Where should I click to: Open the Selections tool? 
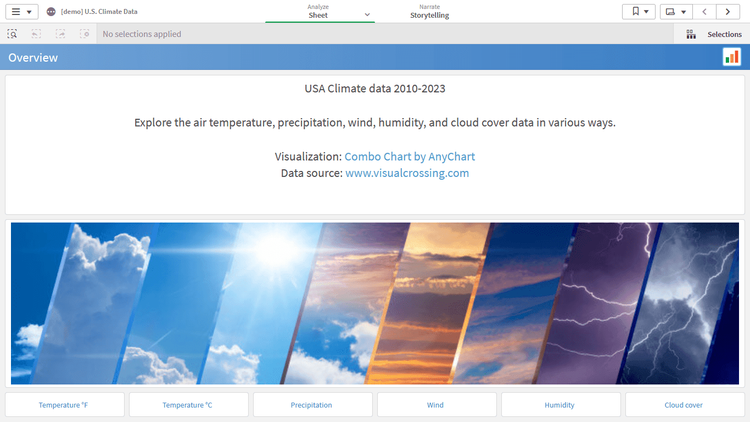point(714,34)
